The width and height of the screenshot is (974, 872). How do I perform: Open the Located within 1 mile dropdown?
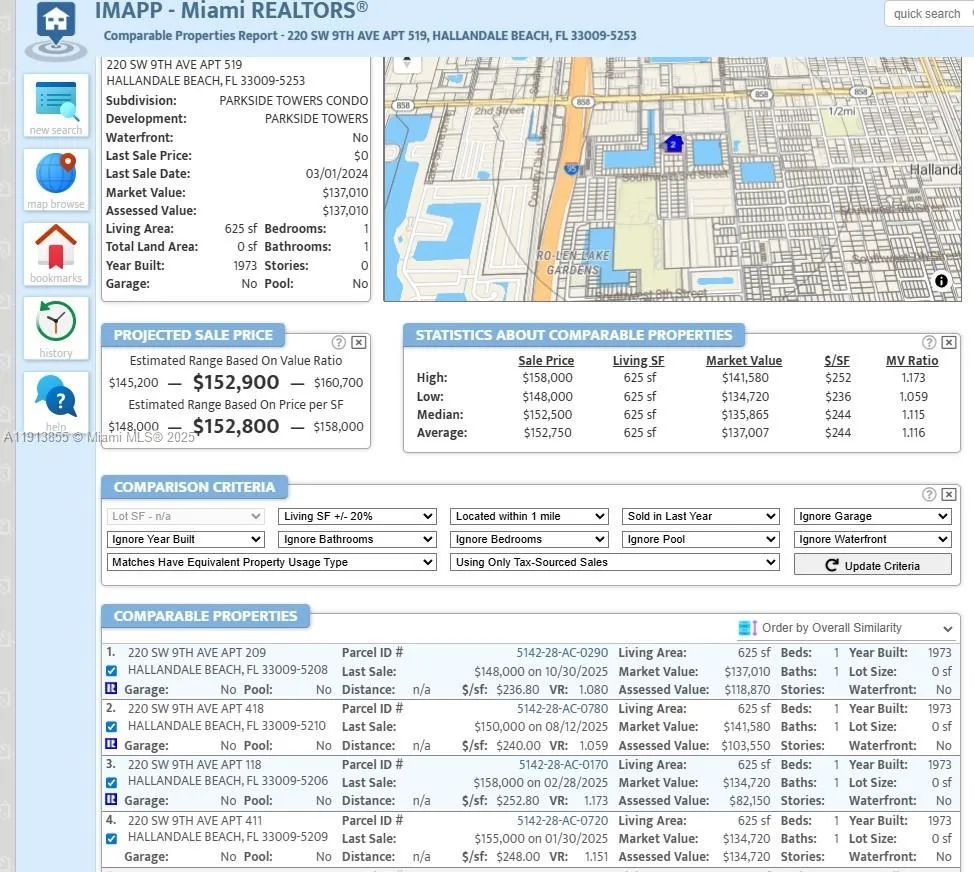click(529, 516)
